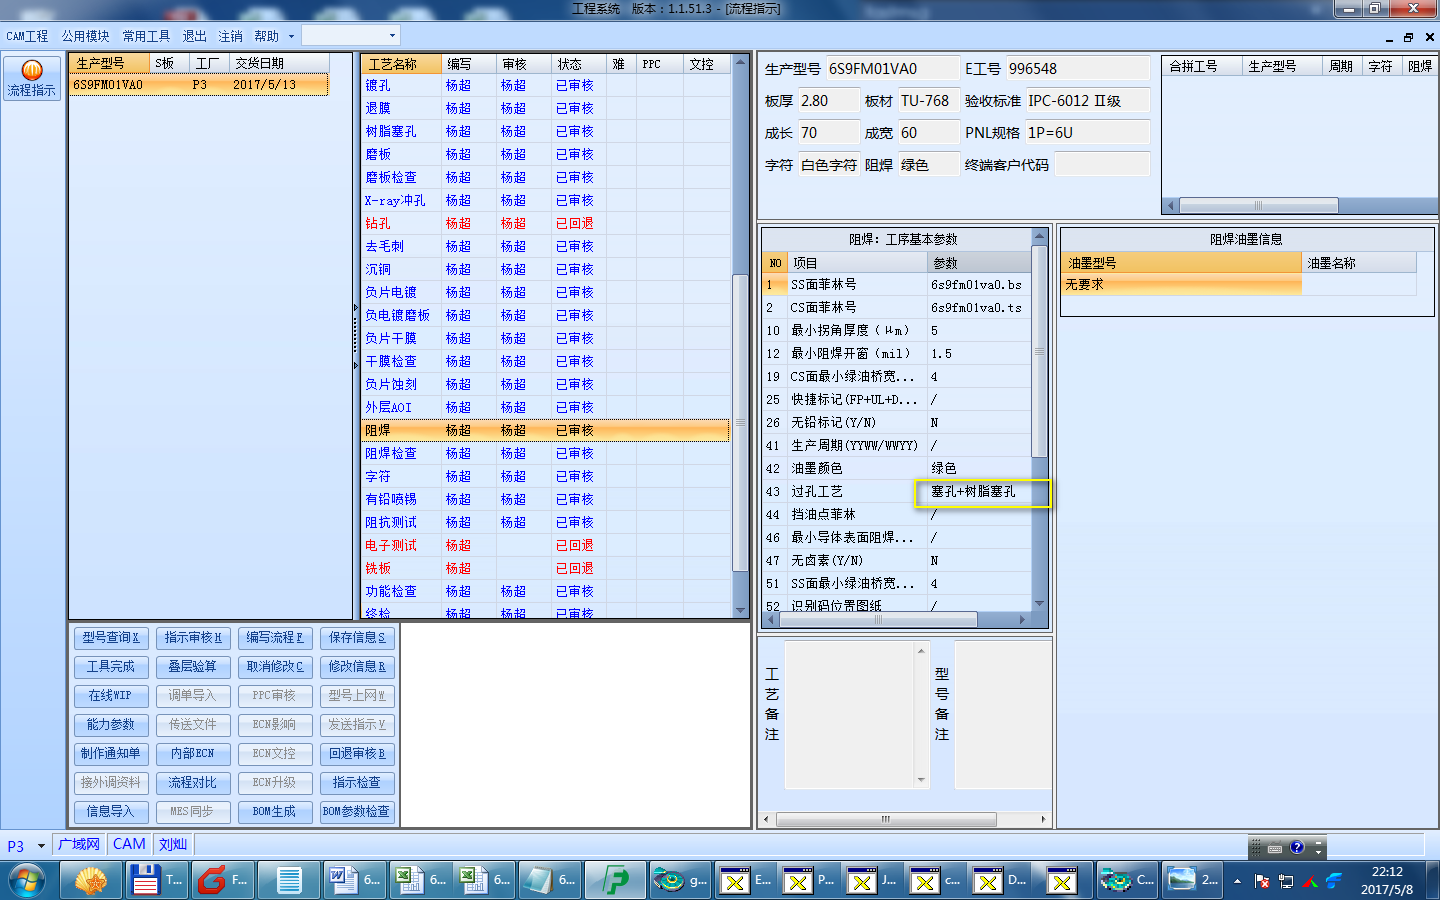Click the 型号查询 button
1440x900 pixels.
[111, 638]
